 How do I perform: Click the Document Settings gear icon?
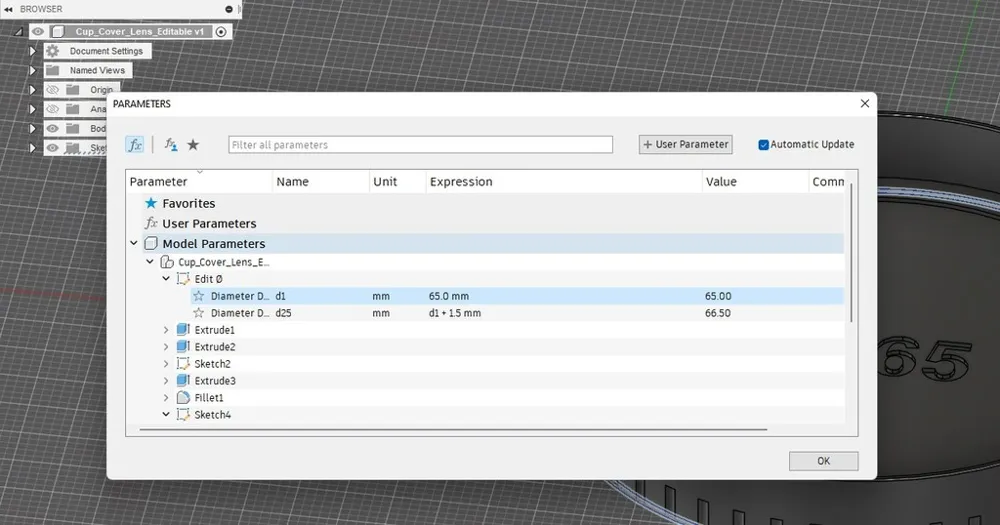point(53,51)
